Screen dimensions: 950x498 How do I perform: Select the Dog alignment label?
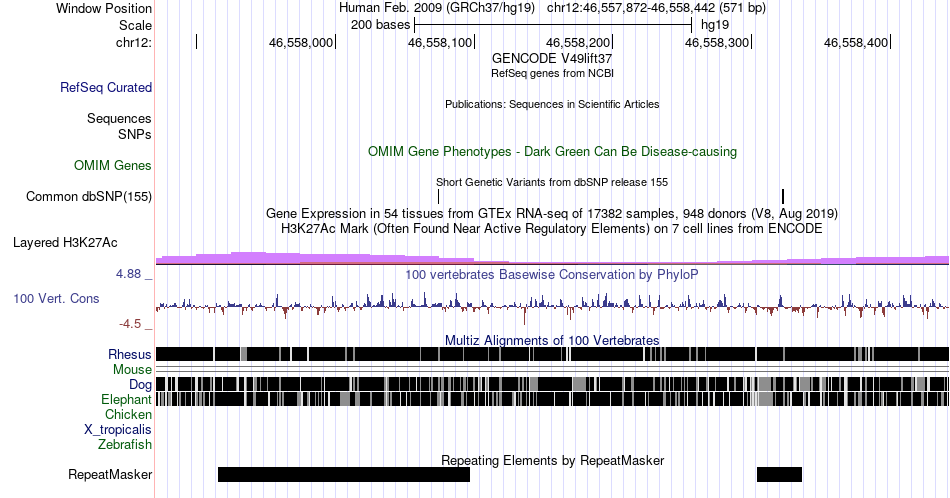(140, 385)
